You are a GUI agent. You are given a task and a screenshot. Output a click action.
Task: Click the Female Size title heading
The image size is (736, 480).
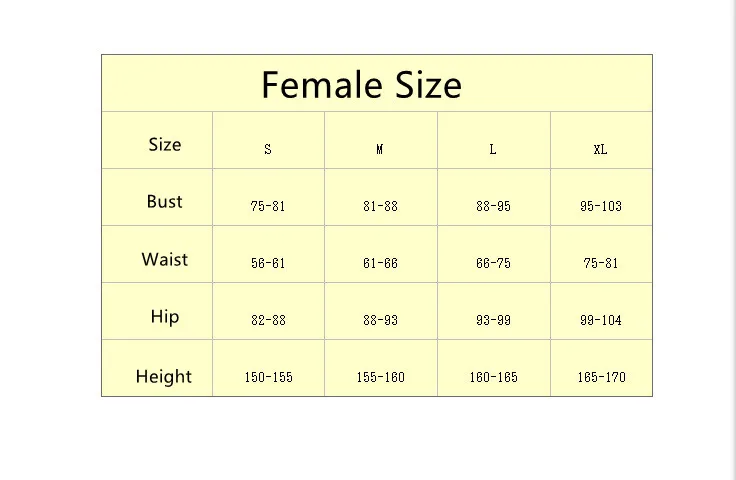361,85
